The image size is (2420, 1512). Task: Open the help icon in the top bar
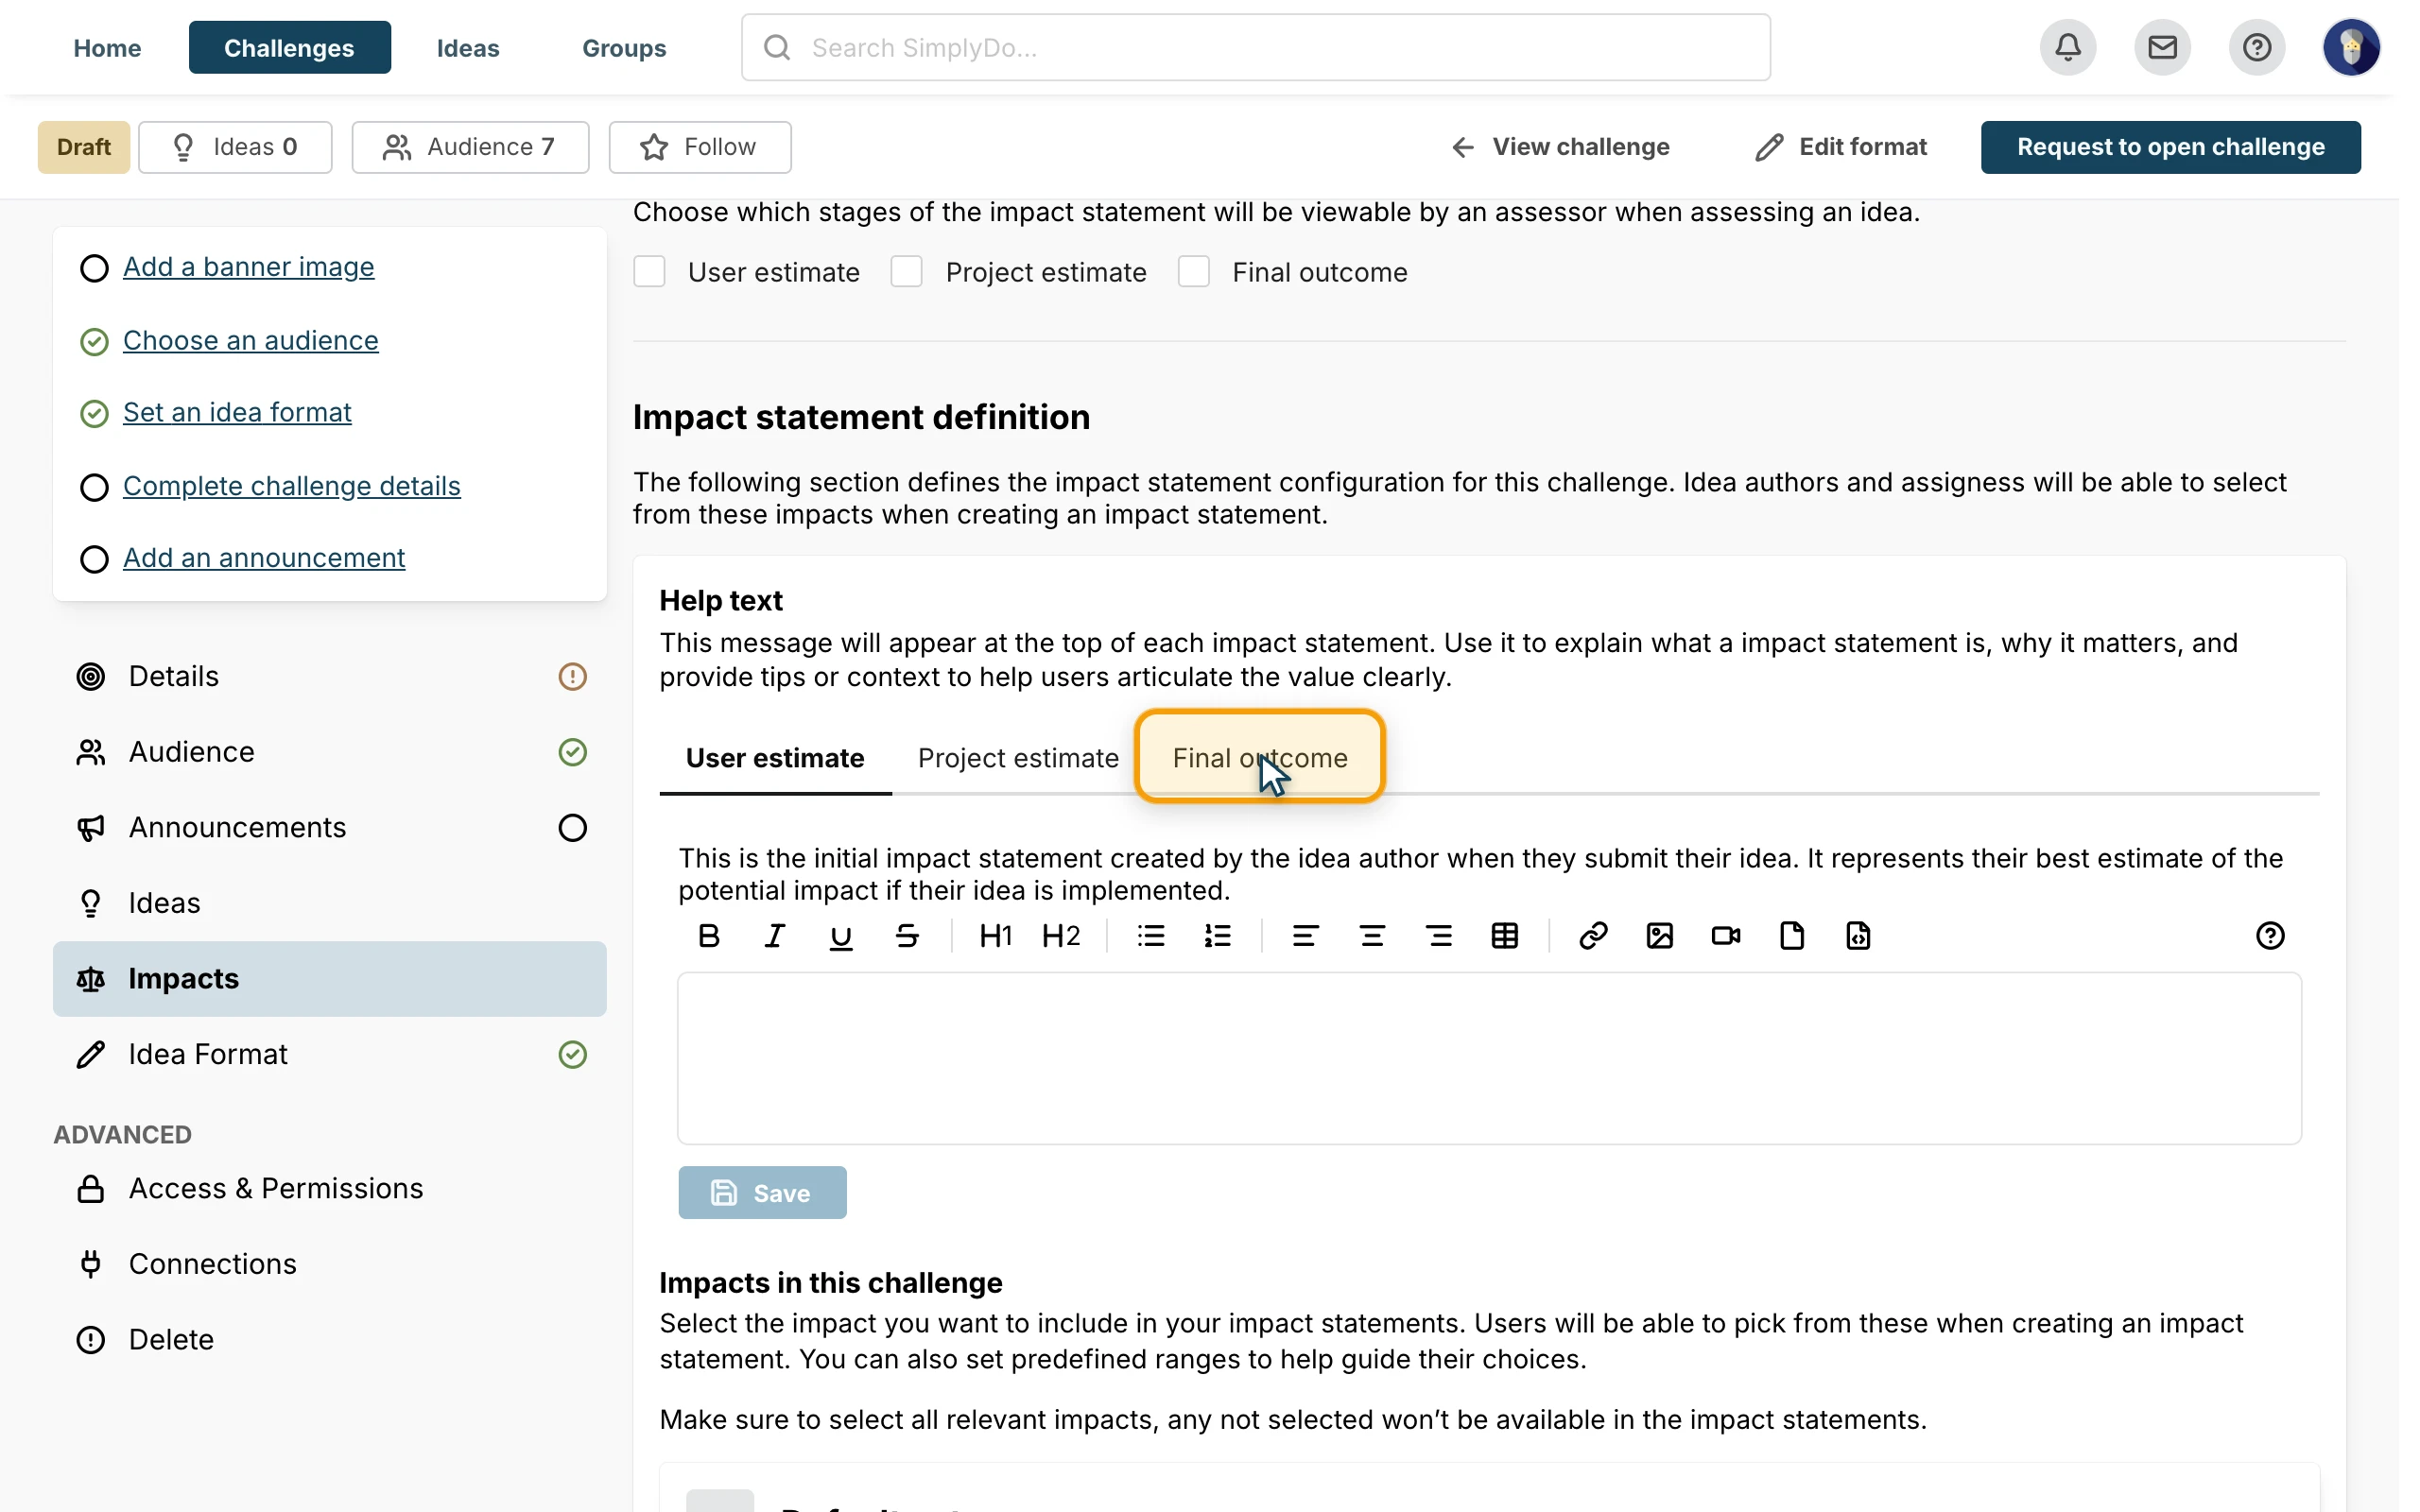click(2257, 47)
